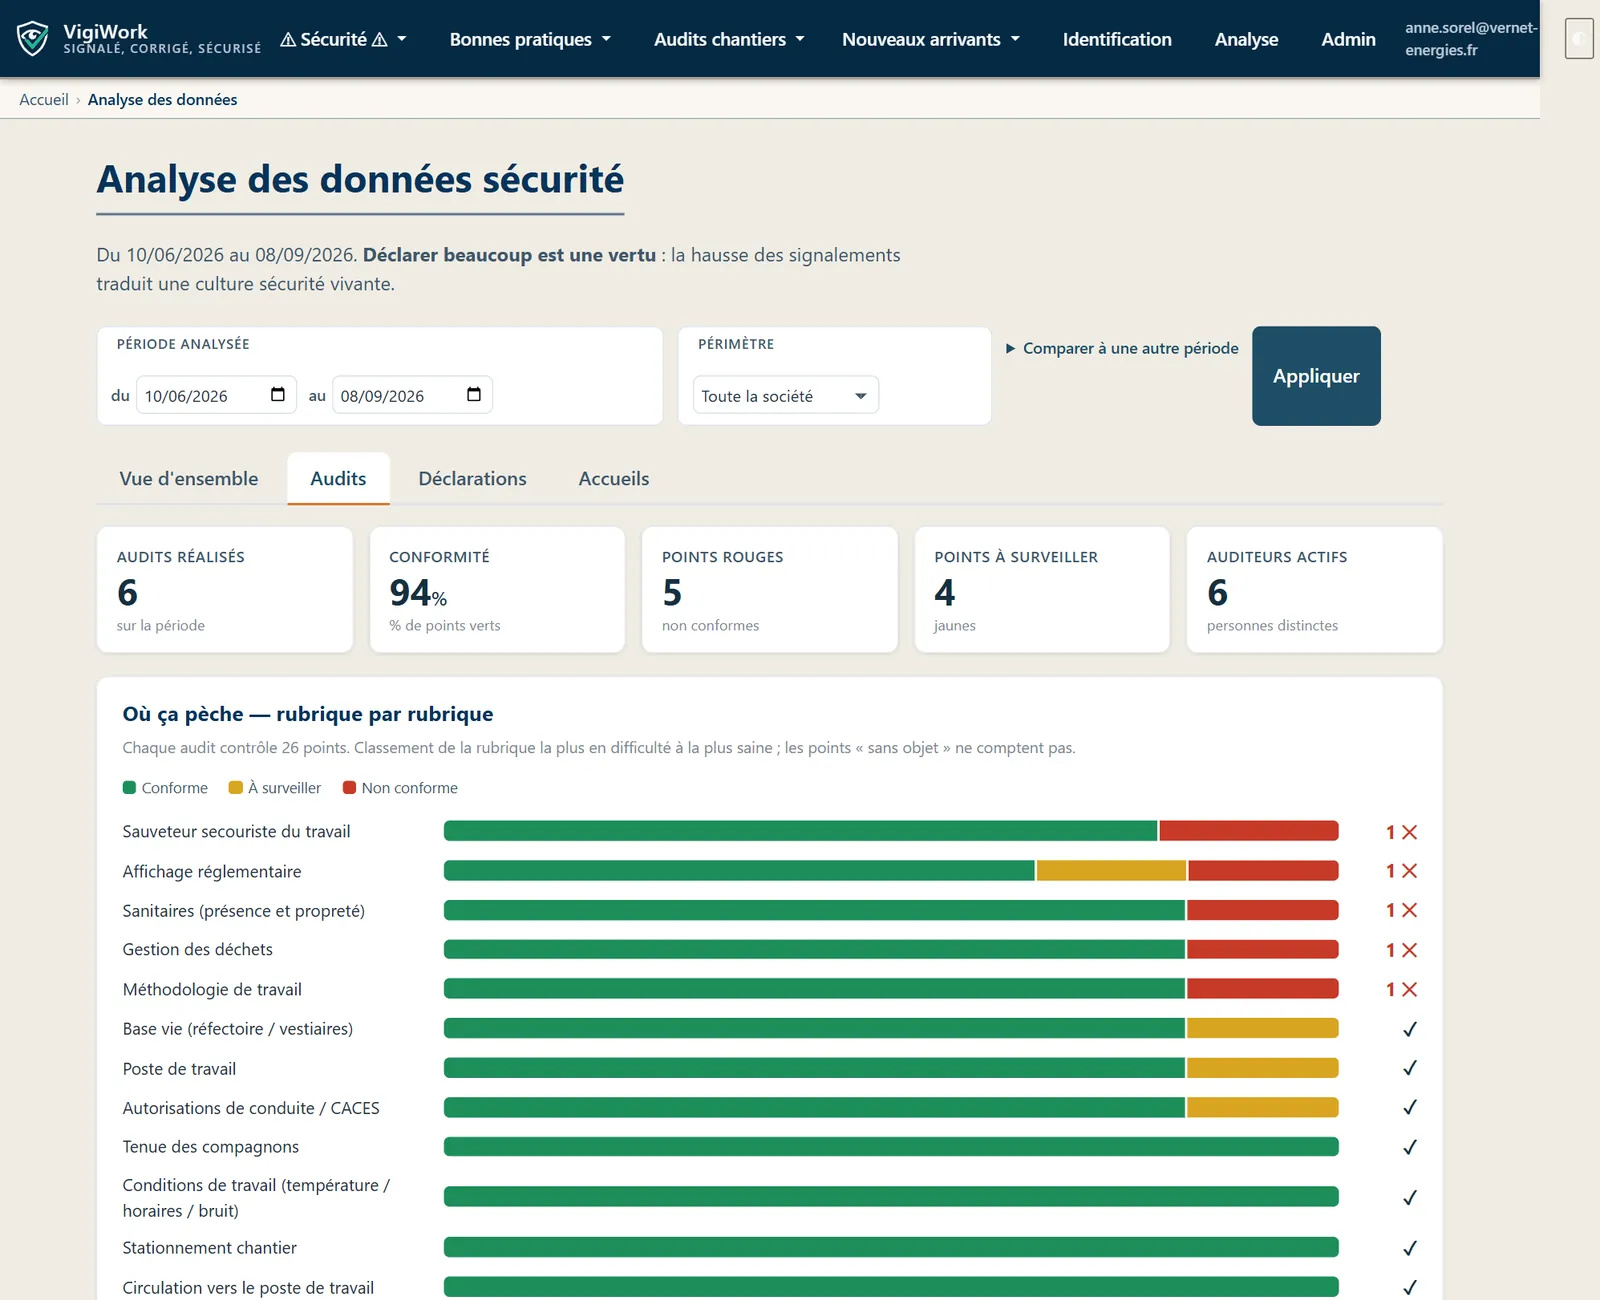Open the Bonnes pratiques dropdown menu
The width and height of the screenshot is (1600, 1300).
pos(530,39)
